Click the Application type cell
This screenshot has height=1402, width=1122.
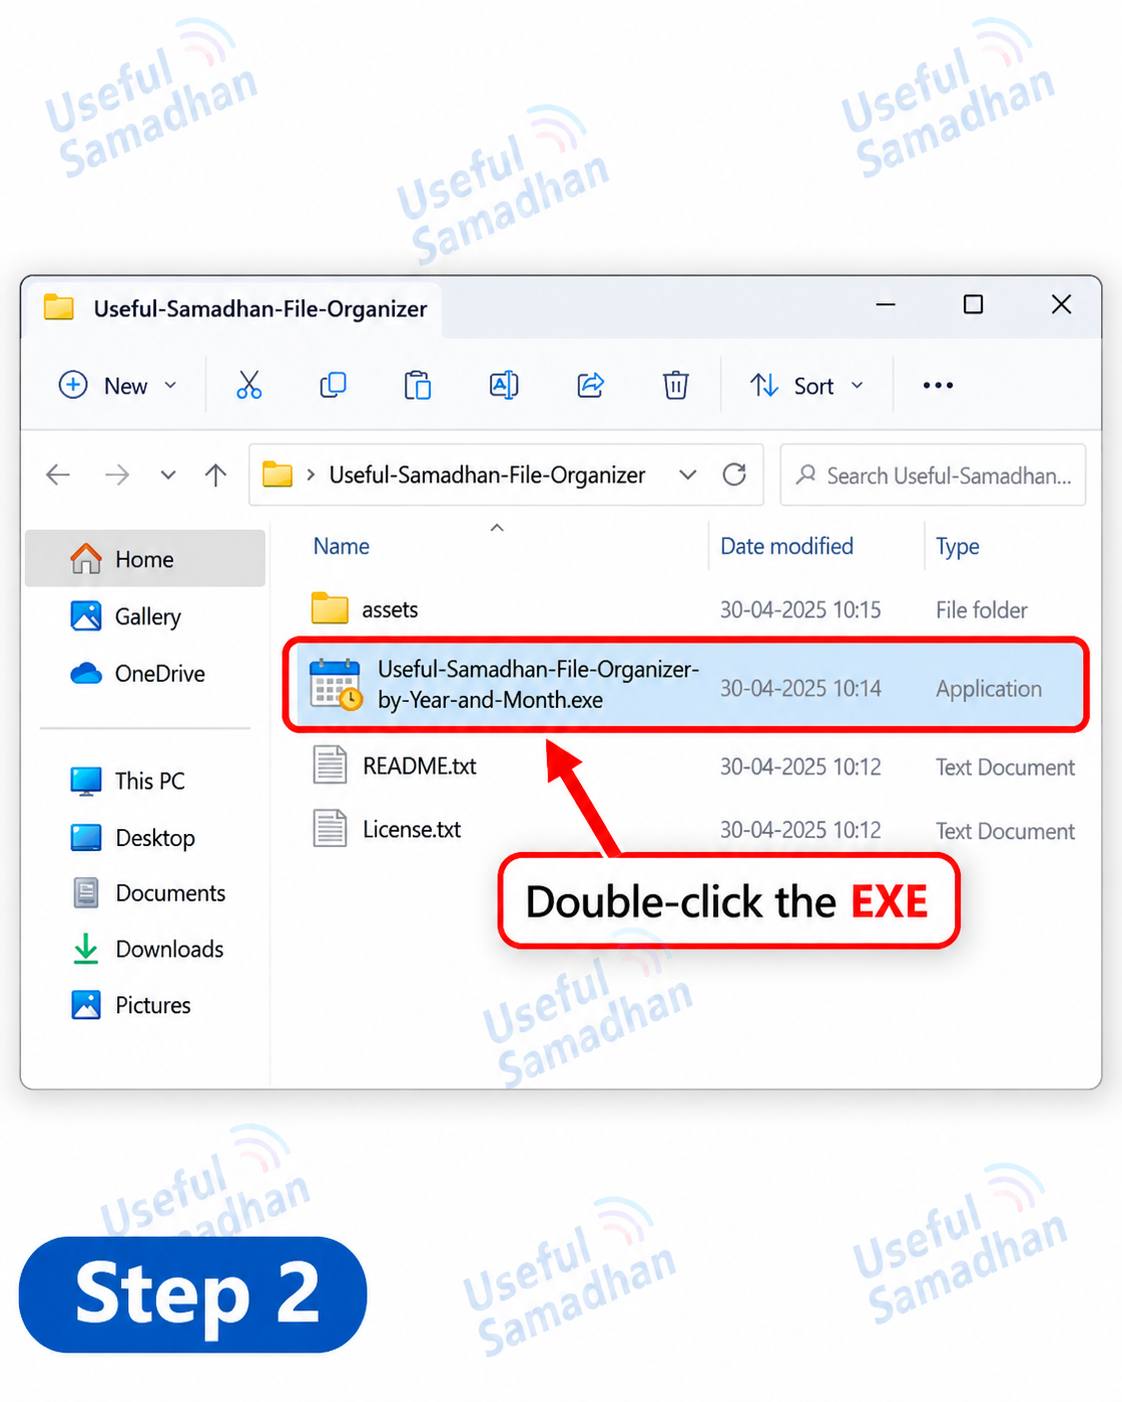click(989, 688)
